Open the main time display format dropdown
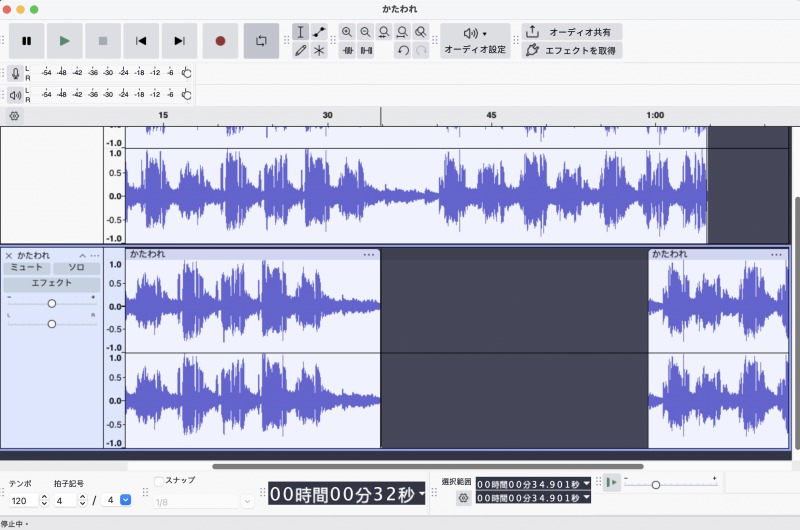This screenshot has height=530, width=800. (421, 493)
